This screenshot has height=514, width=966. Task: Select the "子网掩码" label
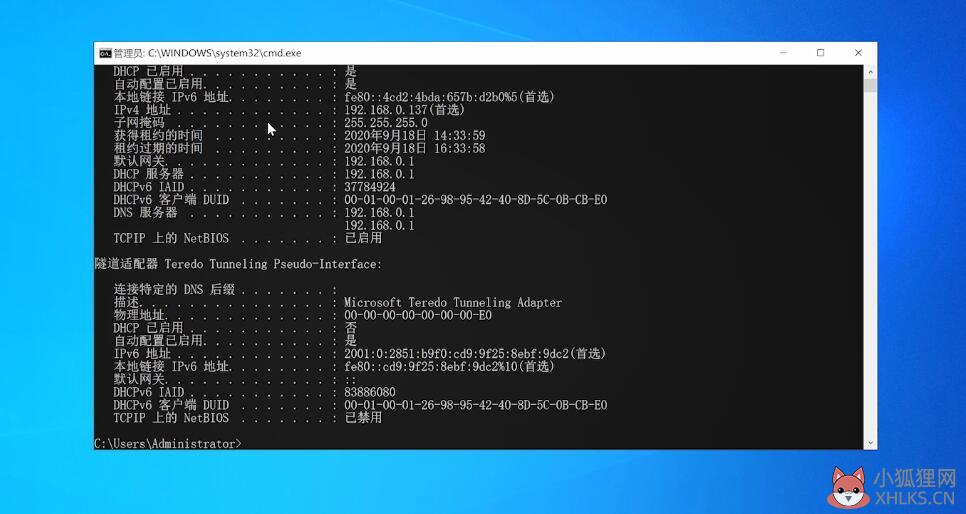pyautogui.click(x=139, y=123)
